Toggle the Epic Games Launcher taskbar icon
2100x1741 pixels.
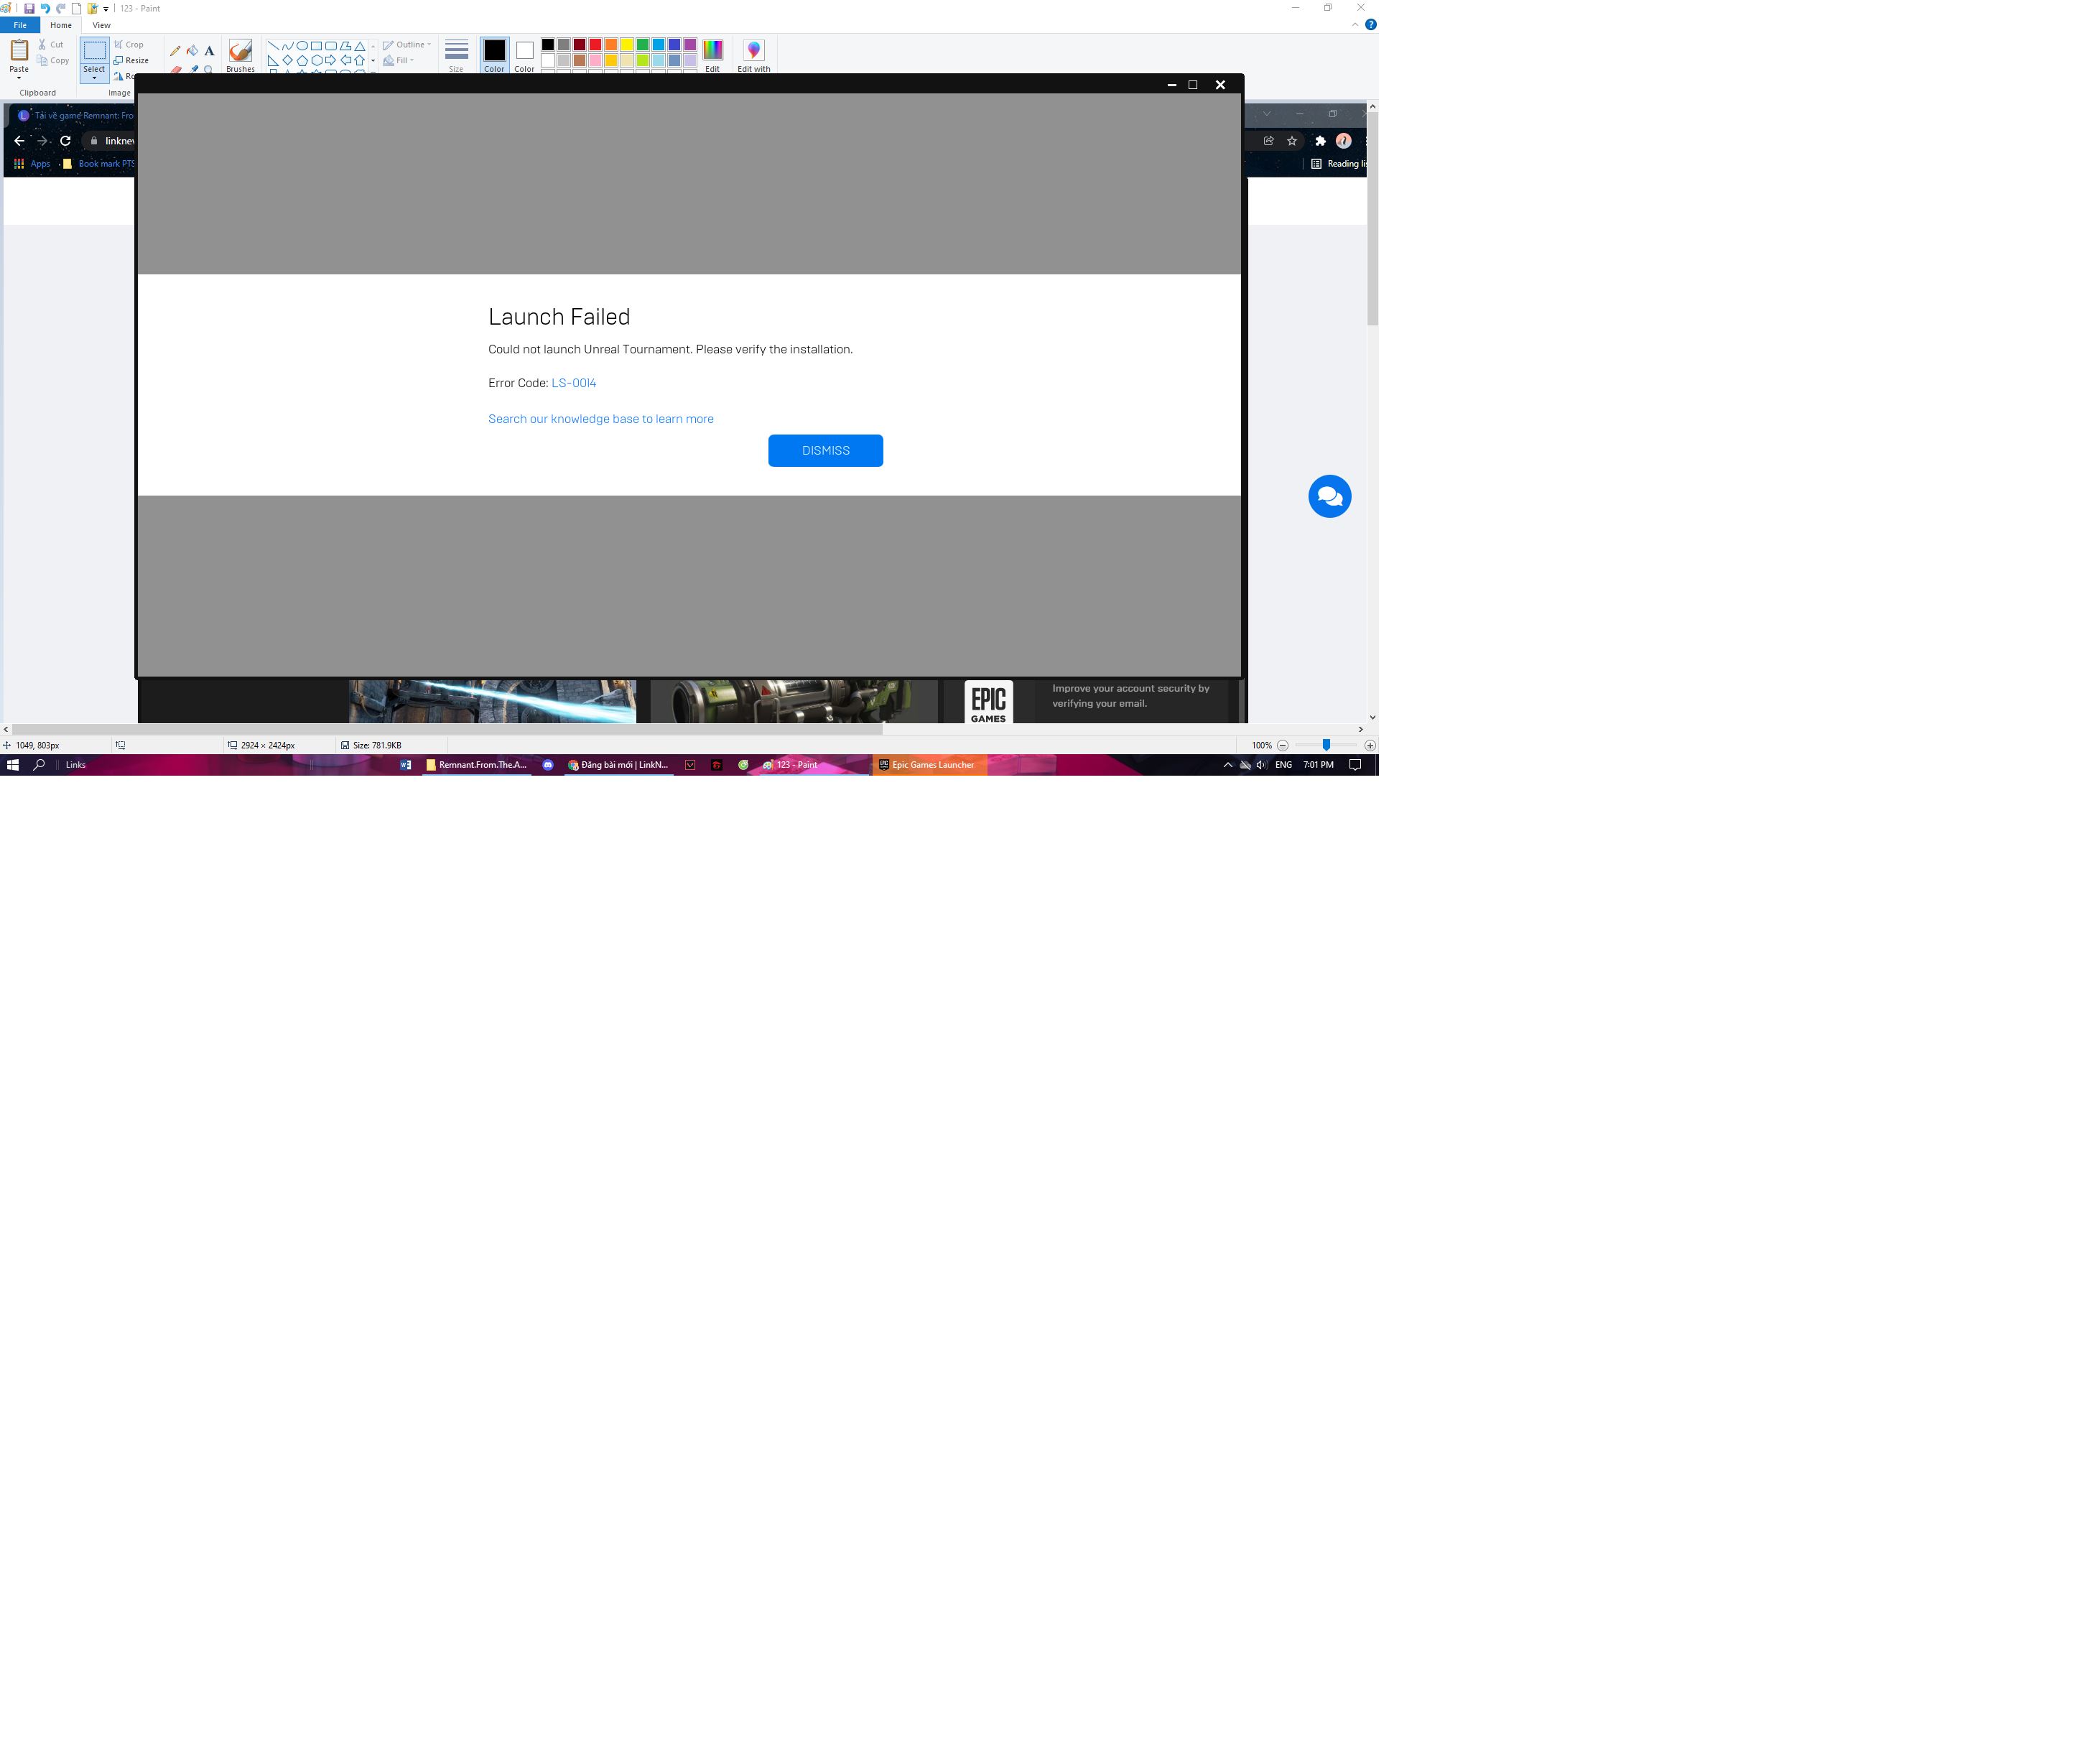[933, 764]
